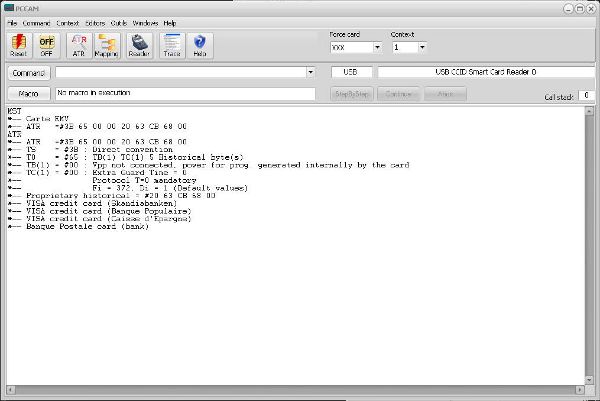Screen dimensions: 600x401
Task: Click the 'Extra Guard Time = 0' line
Action: (x=97, y=173)
